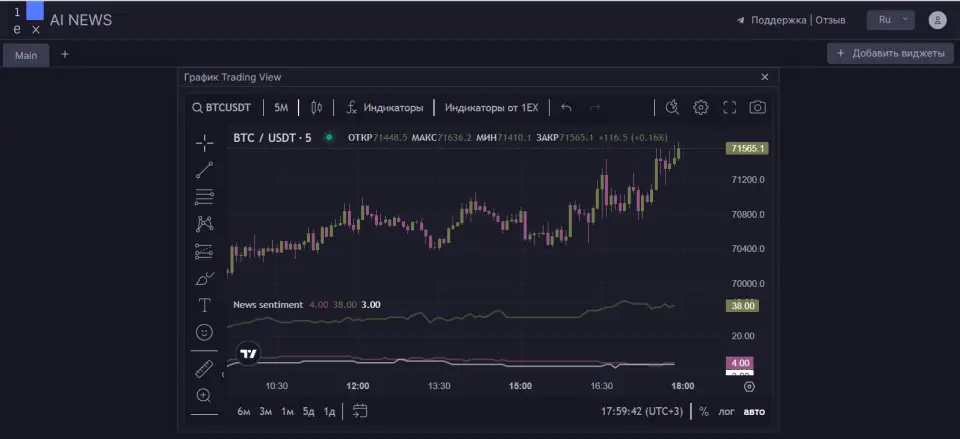Image resolution: width=960 pixels, height=439 pixels.
Task: Enter fullscreen chart mode
Action: tap(729, 108)
